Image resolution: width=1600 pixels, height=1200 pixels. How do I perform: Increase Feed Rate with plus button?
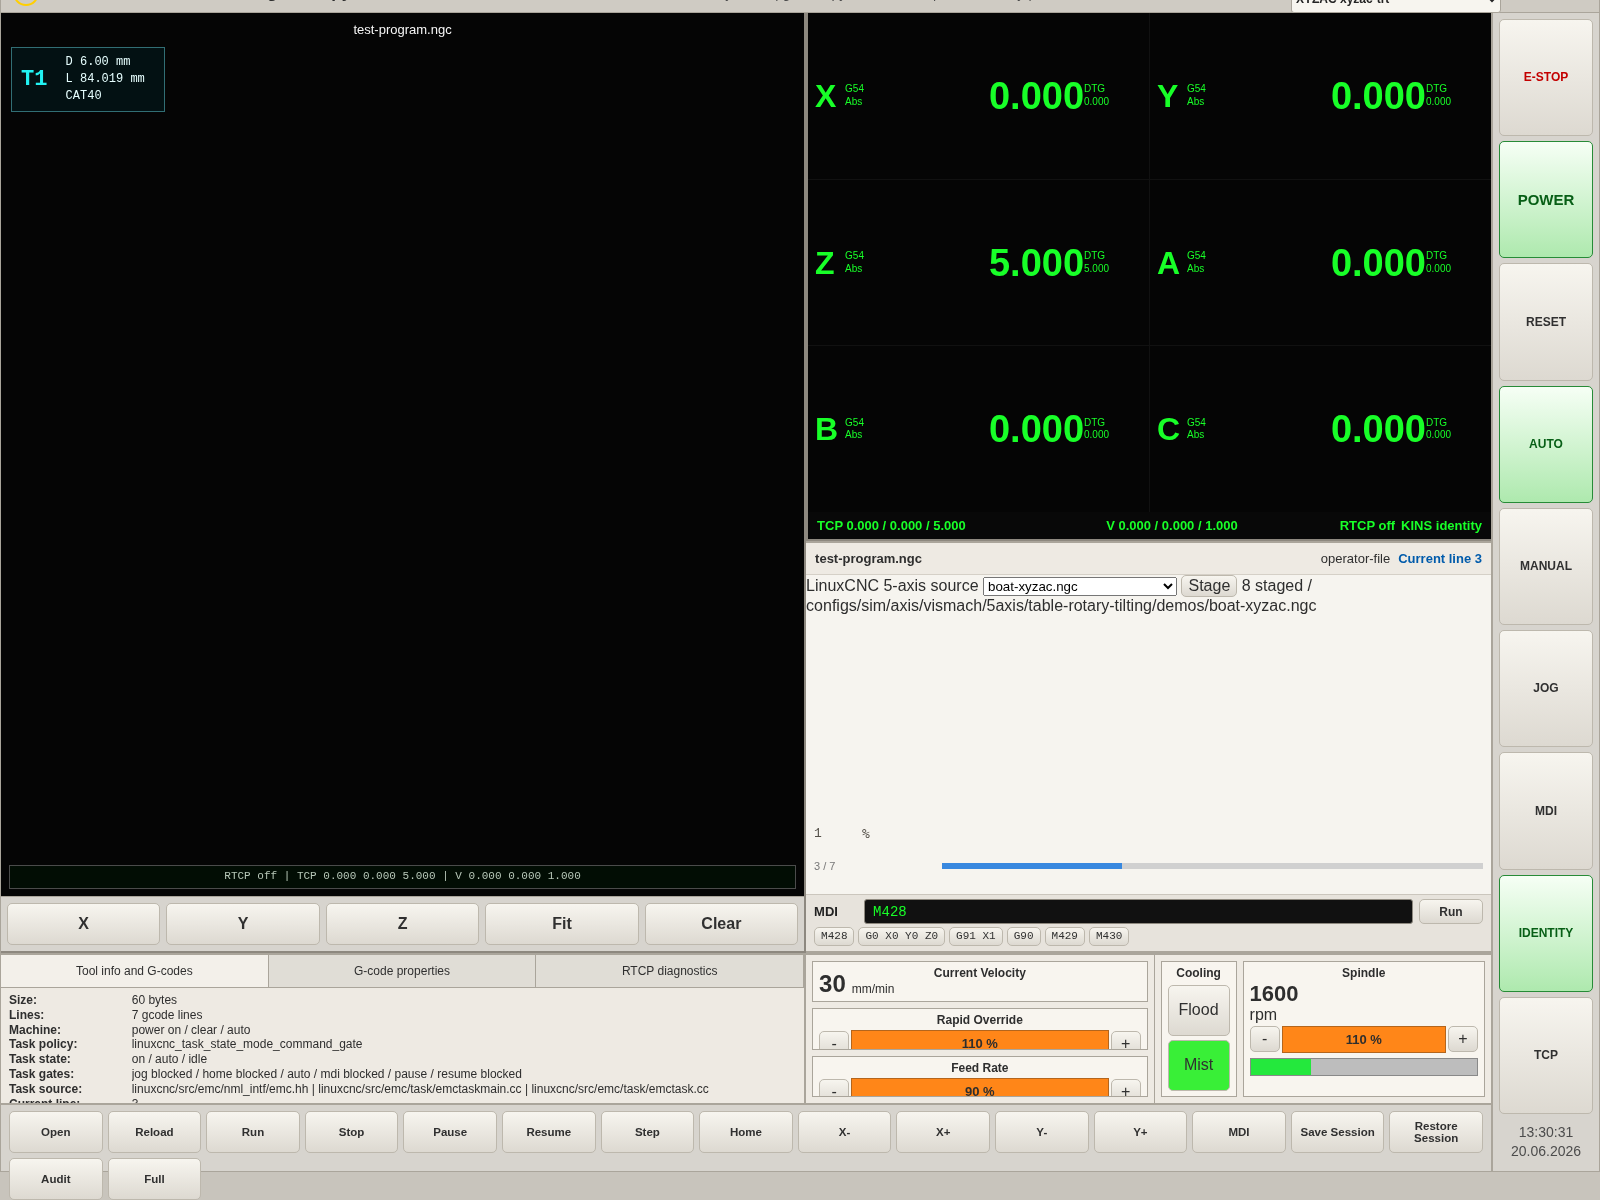(x=1126, y=1090)
